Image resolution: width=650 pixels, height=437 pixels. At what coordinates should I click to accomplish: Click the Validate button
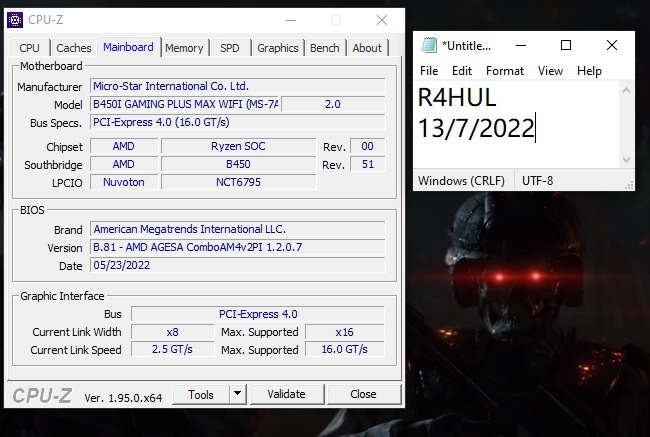tap(286, 394)
